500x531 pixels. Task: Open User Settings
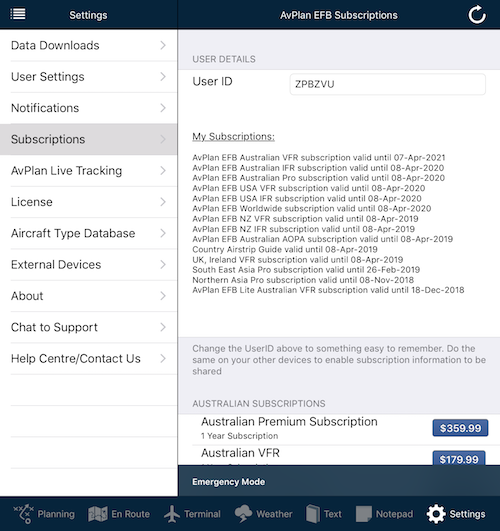[x=89, y=77]
